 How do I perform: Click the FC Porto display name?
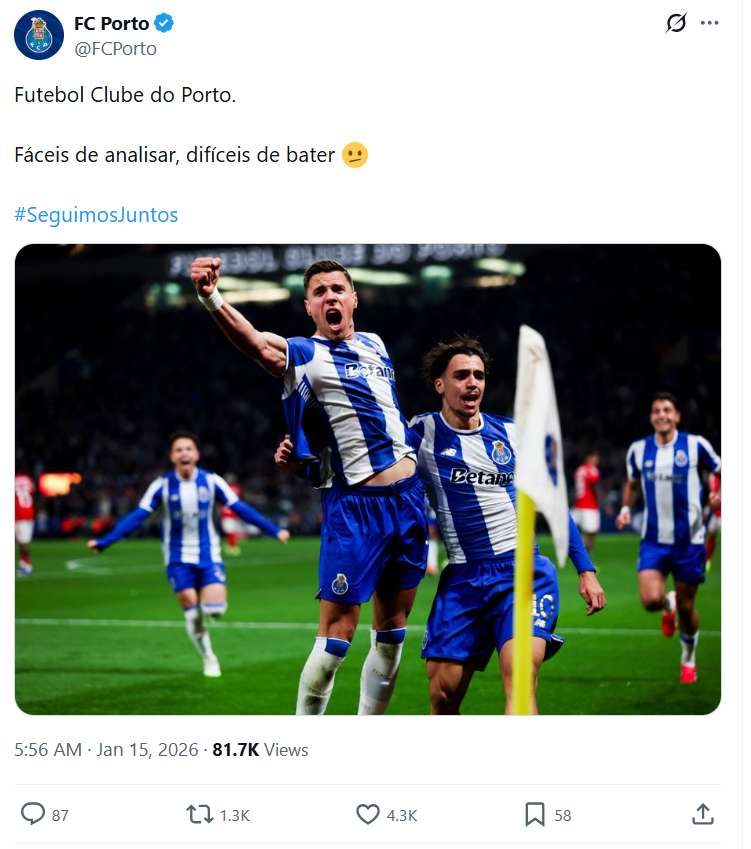coord(111,24)
